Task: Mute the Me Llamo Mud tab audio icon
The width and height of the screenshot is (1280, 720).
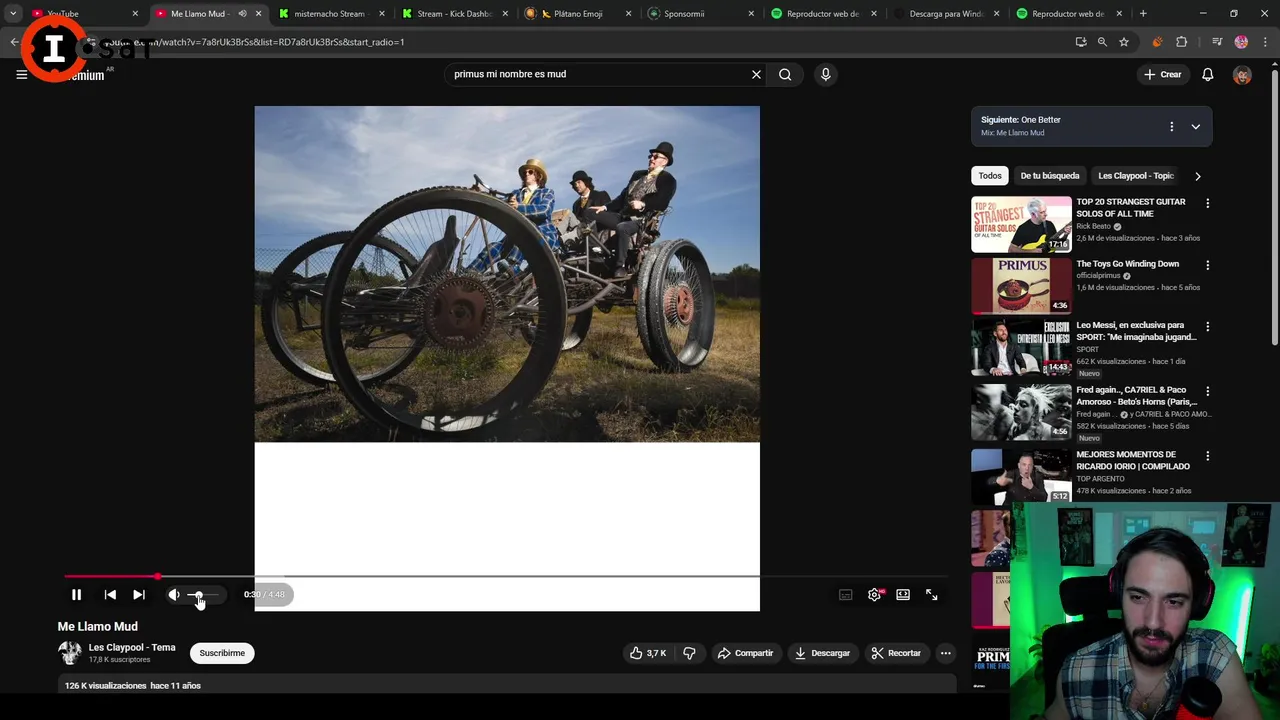Action: [242, 14]
